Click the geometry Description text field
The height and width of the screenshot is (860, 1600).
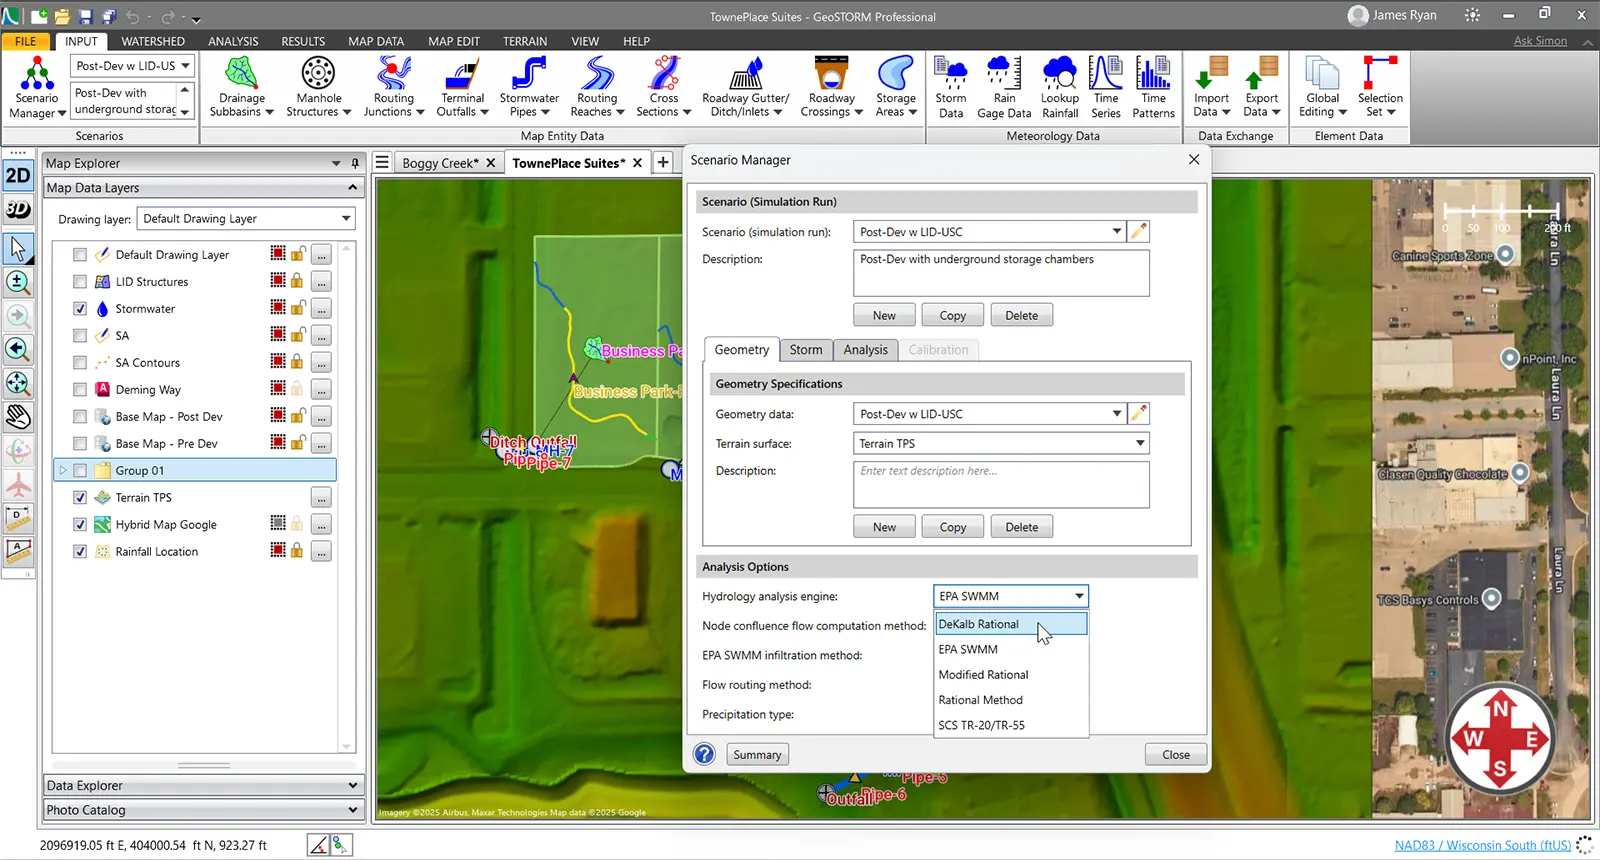click(x=1000, y=484)
